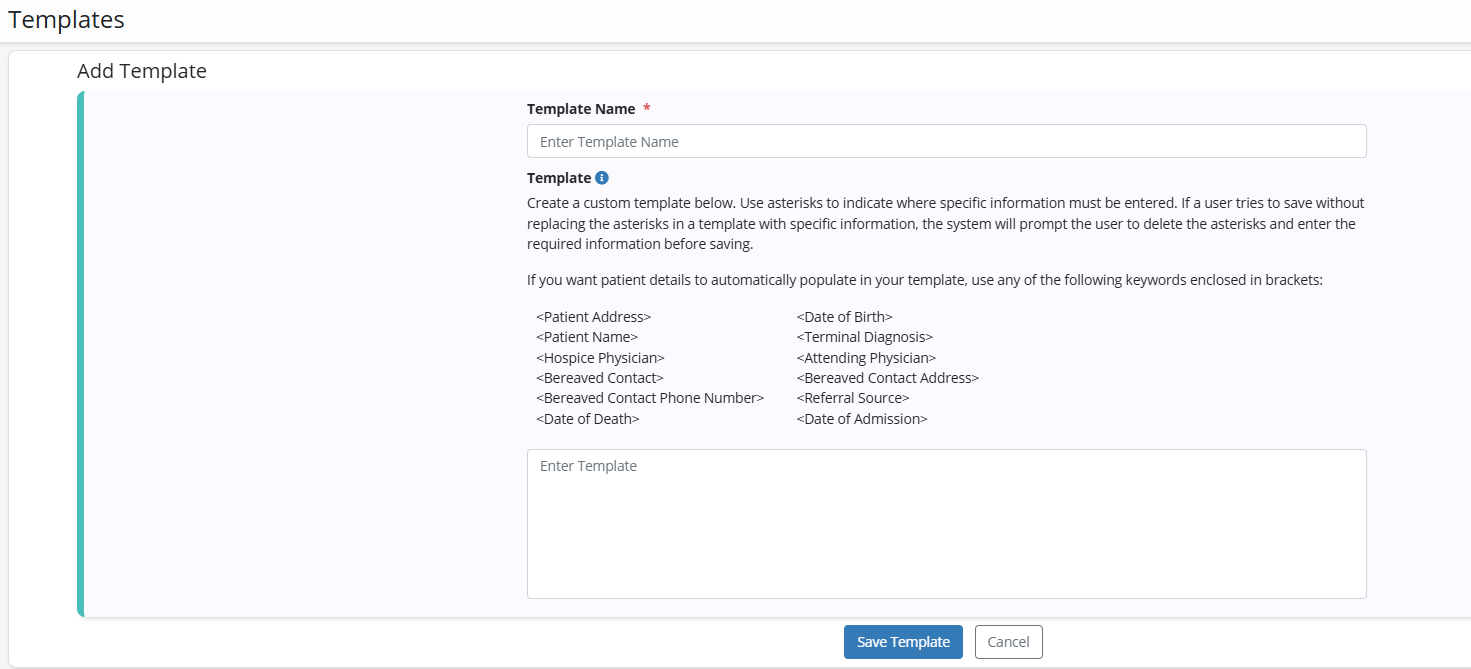1471x669 pixels.
Task: Click the <Attending Physician> keyword
Action: [x=866, y=358]
